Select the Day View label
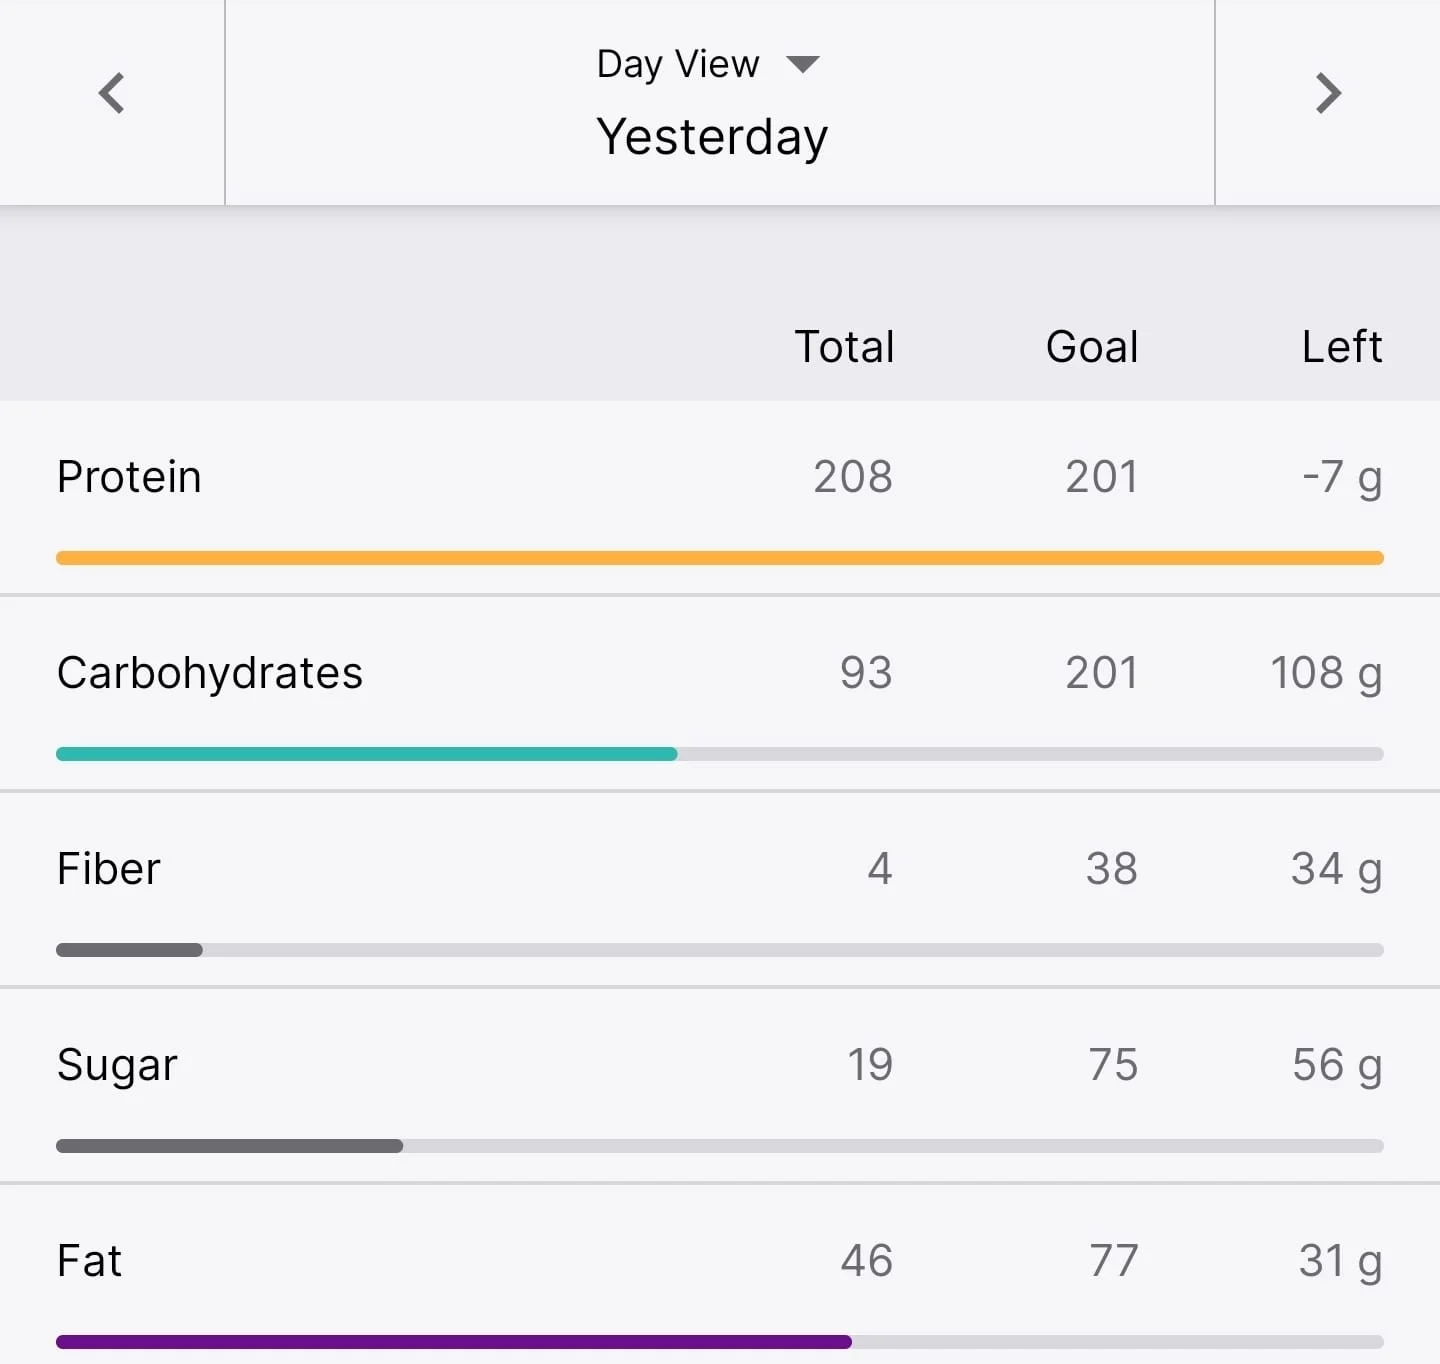This screenshot has width=1440, height=1364. point(678,64)
